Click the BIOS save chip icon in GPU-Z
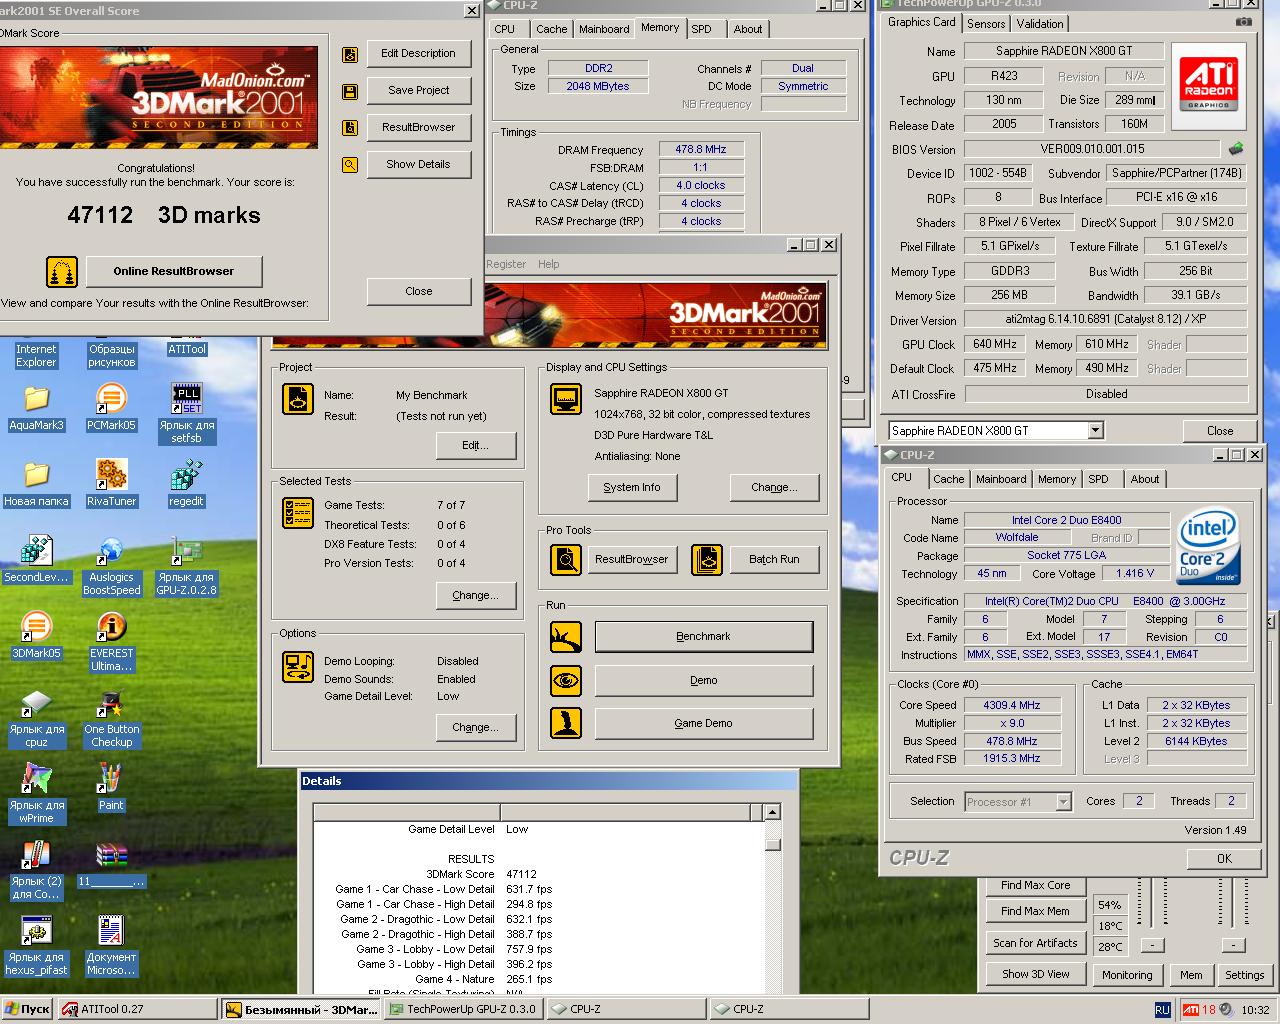 (x=1237, y=149)
